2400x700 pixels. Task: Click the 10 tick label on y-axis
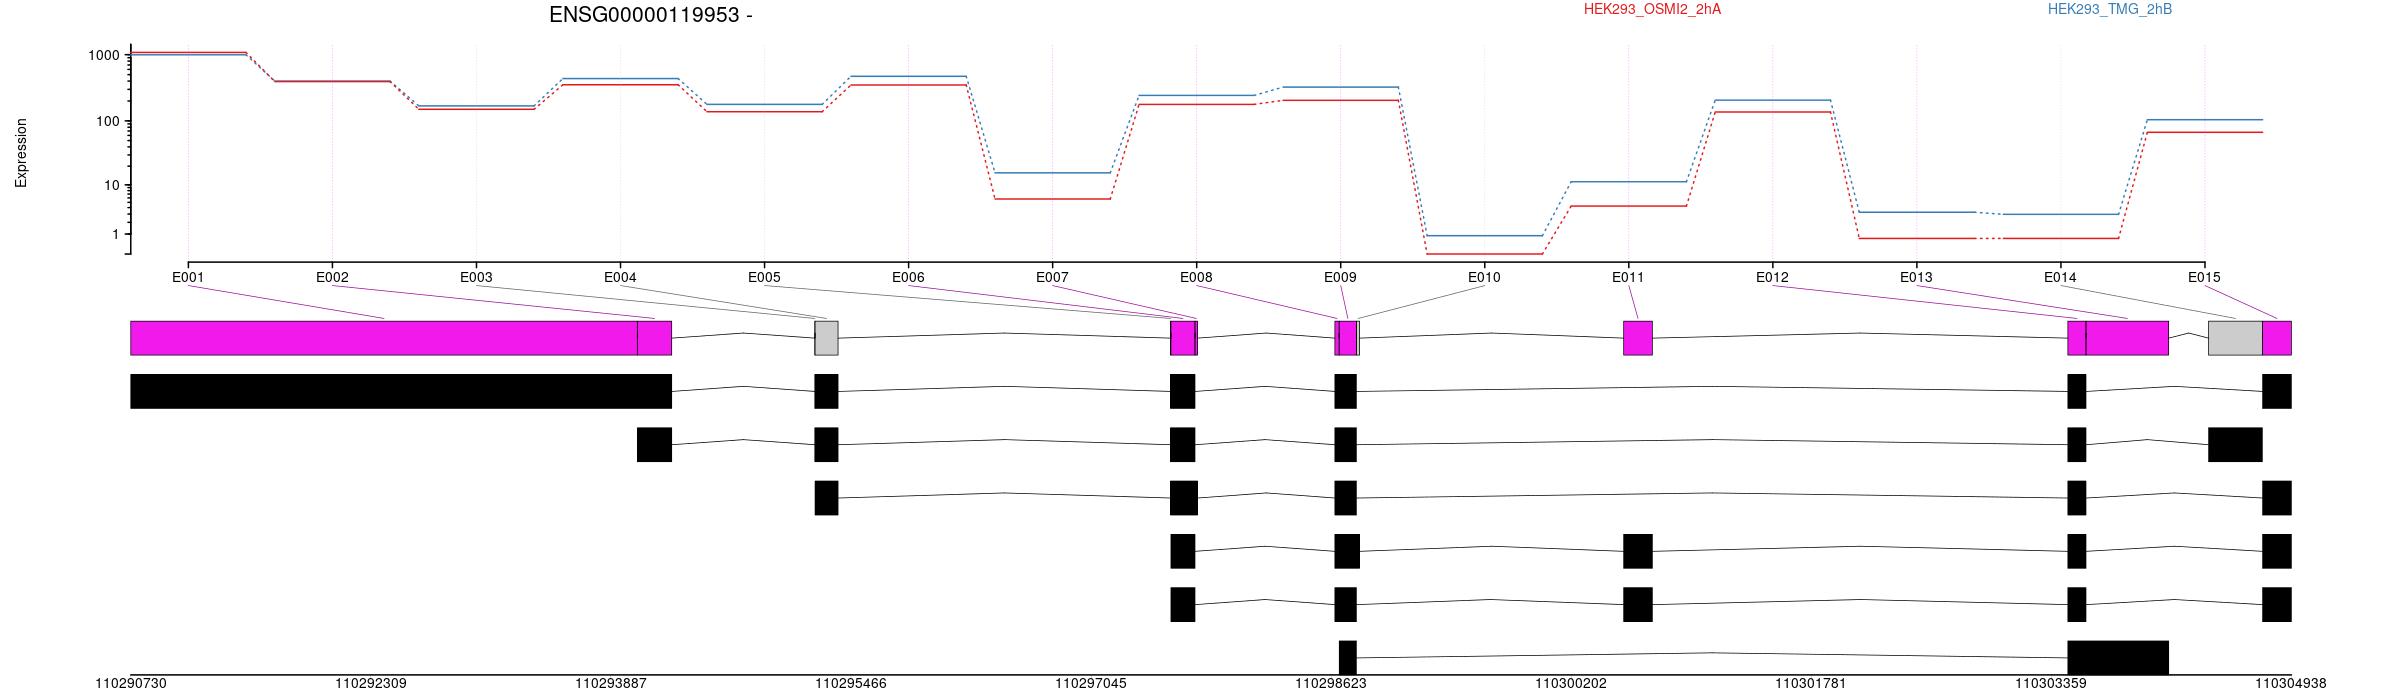(111, 185)
